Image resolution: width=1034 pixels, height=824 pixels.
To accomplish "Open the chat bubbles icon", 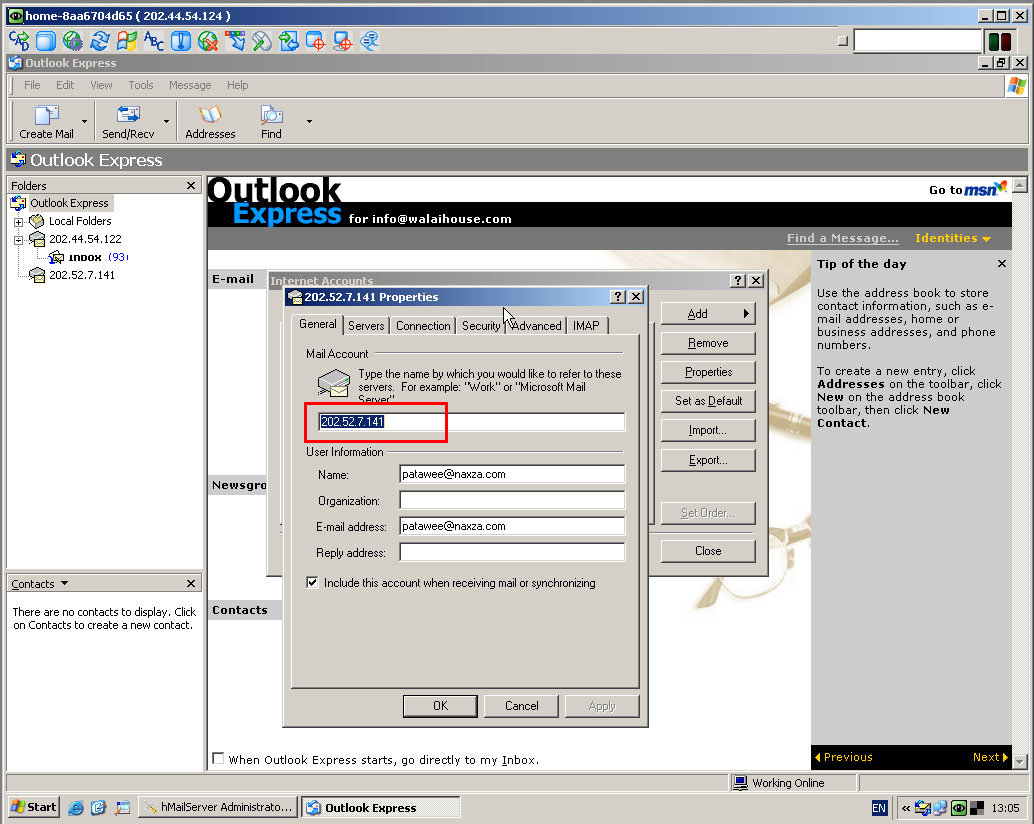I will click(x=370, y=41).
